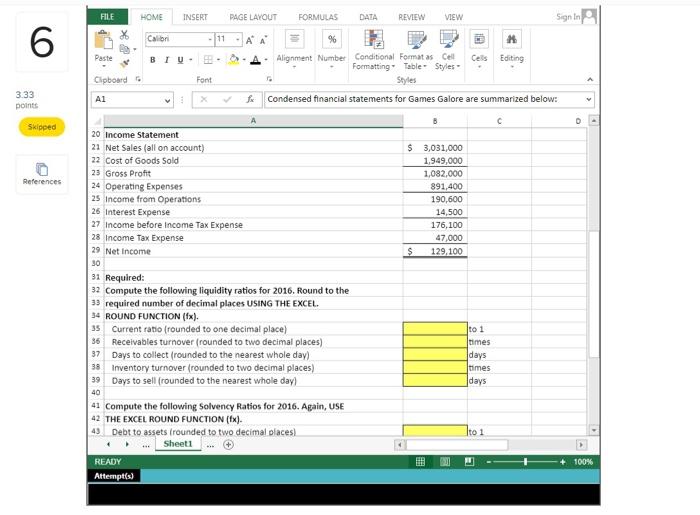This screenshot has height=515, width=700.
Task: Click the Enter checkmark in formula bar
Action: (x=227, y=100)
